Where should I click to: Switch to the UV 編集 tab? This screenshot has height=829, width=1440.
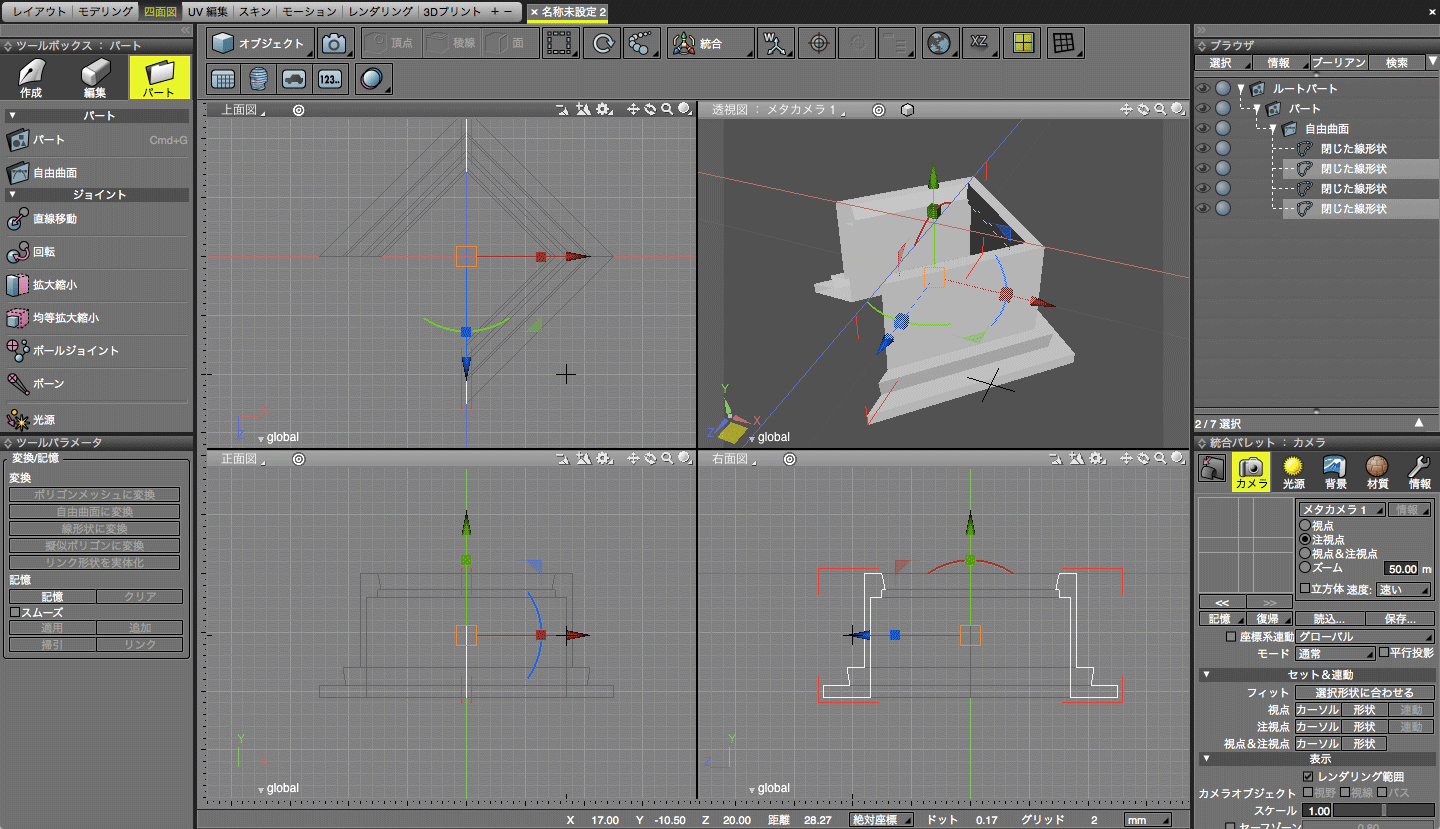tap(209, 11)
